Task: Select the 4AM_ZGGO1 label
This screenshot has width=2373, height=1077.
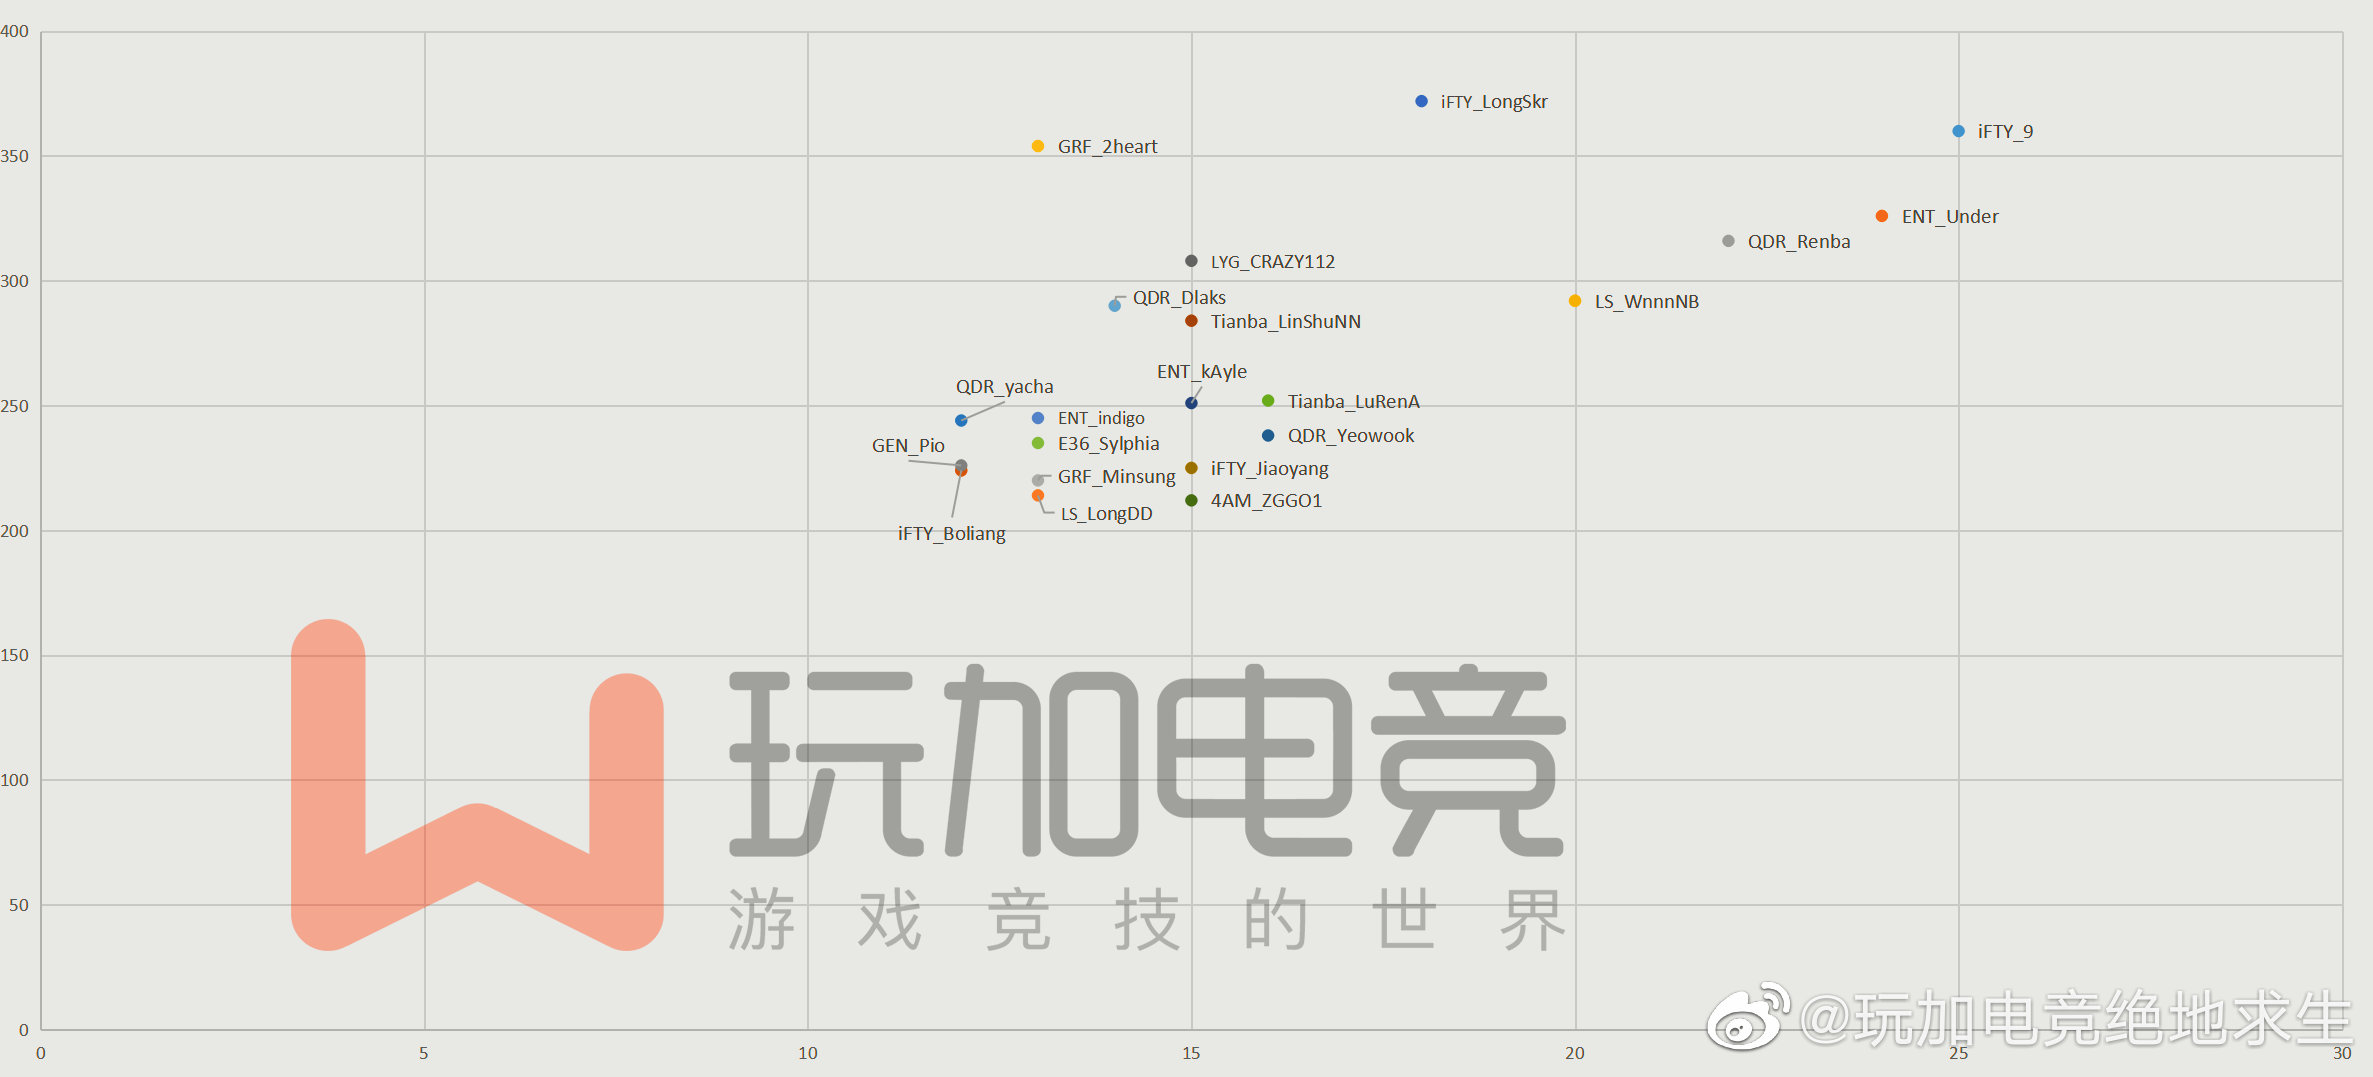Action: pyautogui.click(x=1267, y=501)
